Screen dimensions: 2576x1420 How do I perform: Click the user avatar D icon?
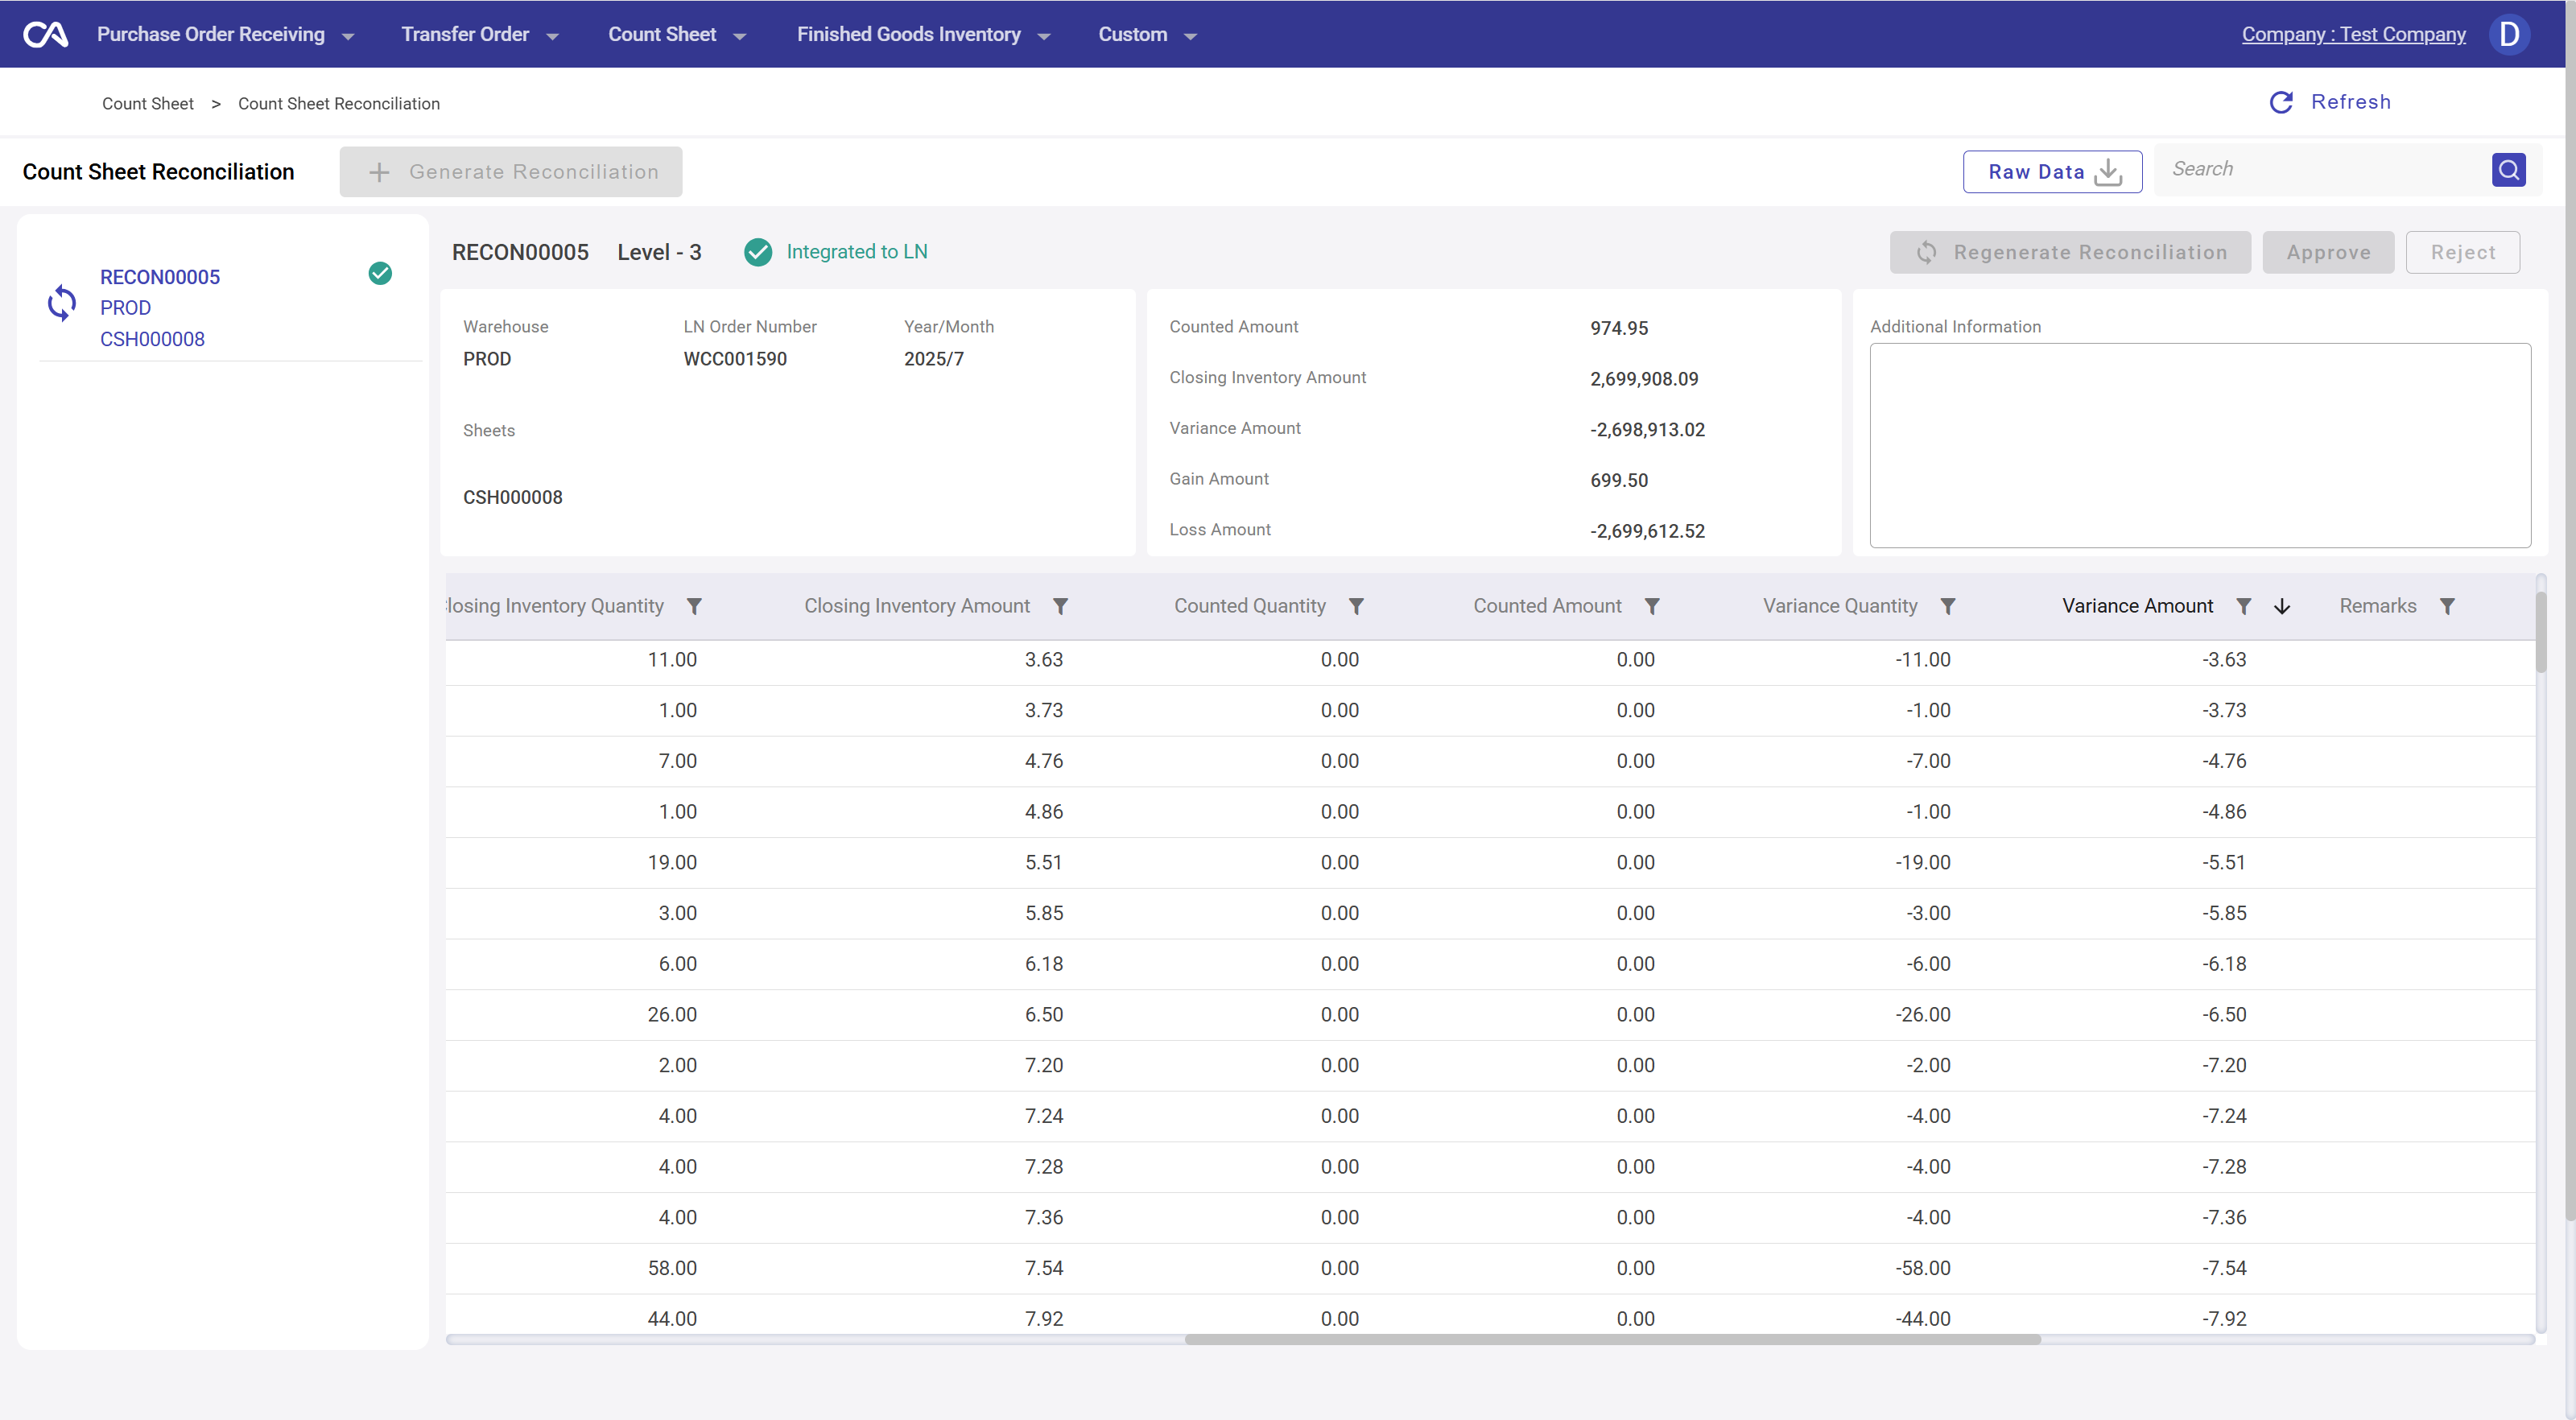2509,34
